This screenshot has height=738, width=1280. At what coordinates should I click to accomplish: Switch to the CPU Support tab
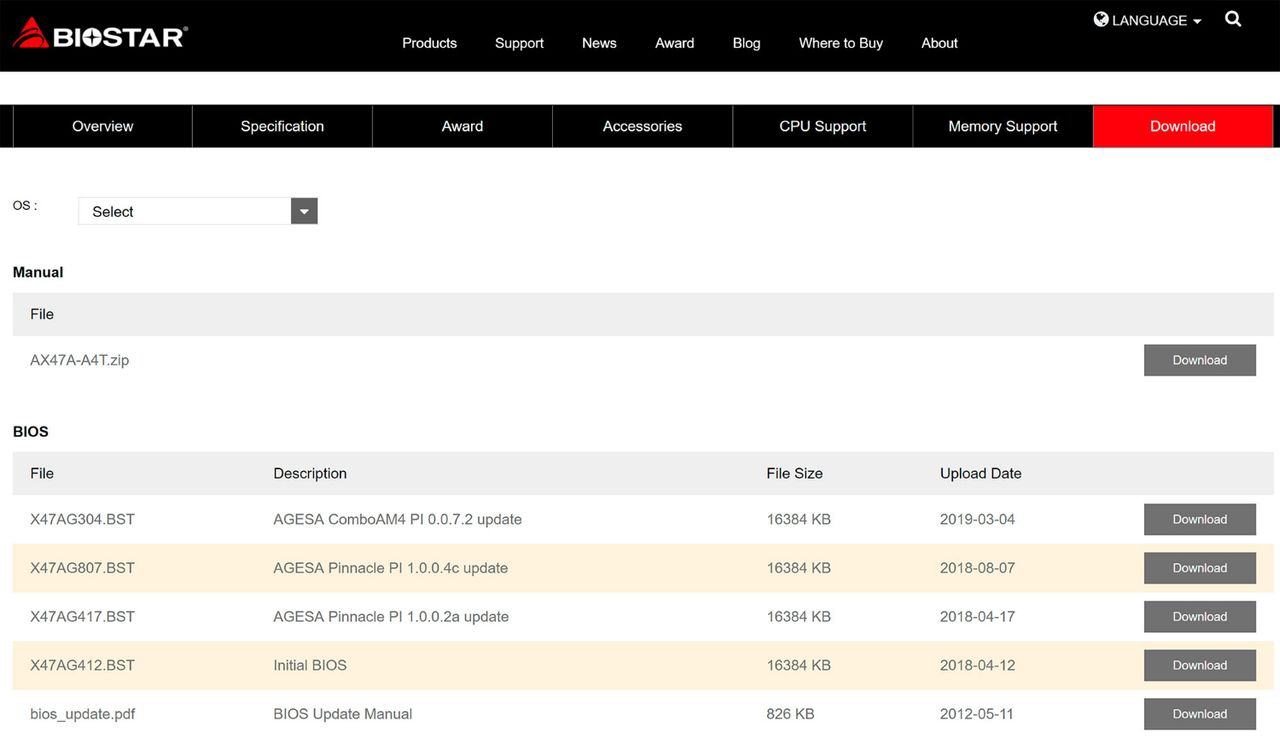point(822,126)
